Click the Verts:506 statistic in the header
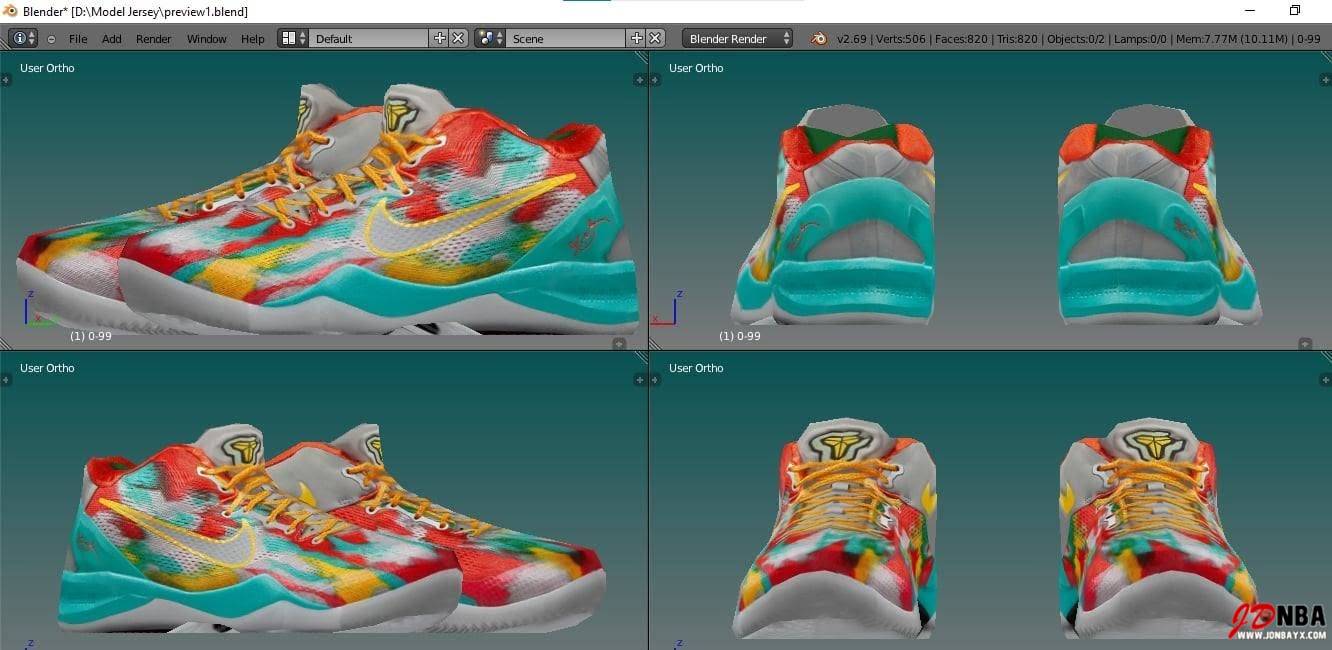 click(x=900, y=39)
